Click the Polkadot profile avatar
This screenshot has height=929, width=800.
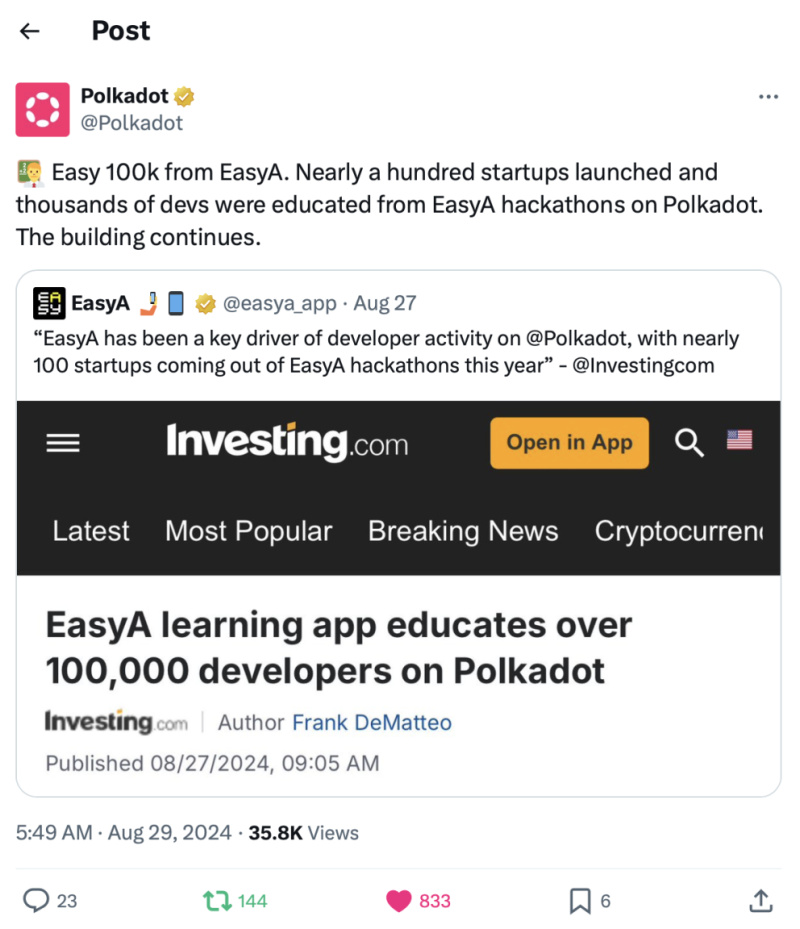42,108
